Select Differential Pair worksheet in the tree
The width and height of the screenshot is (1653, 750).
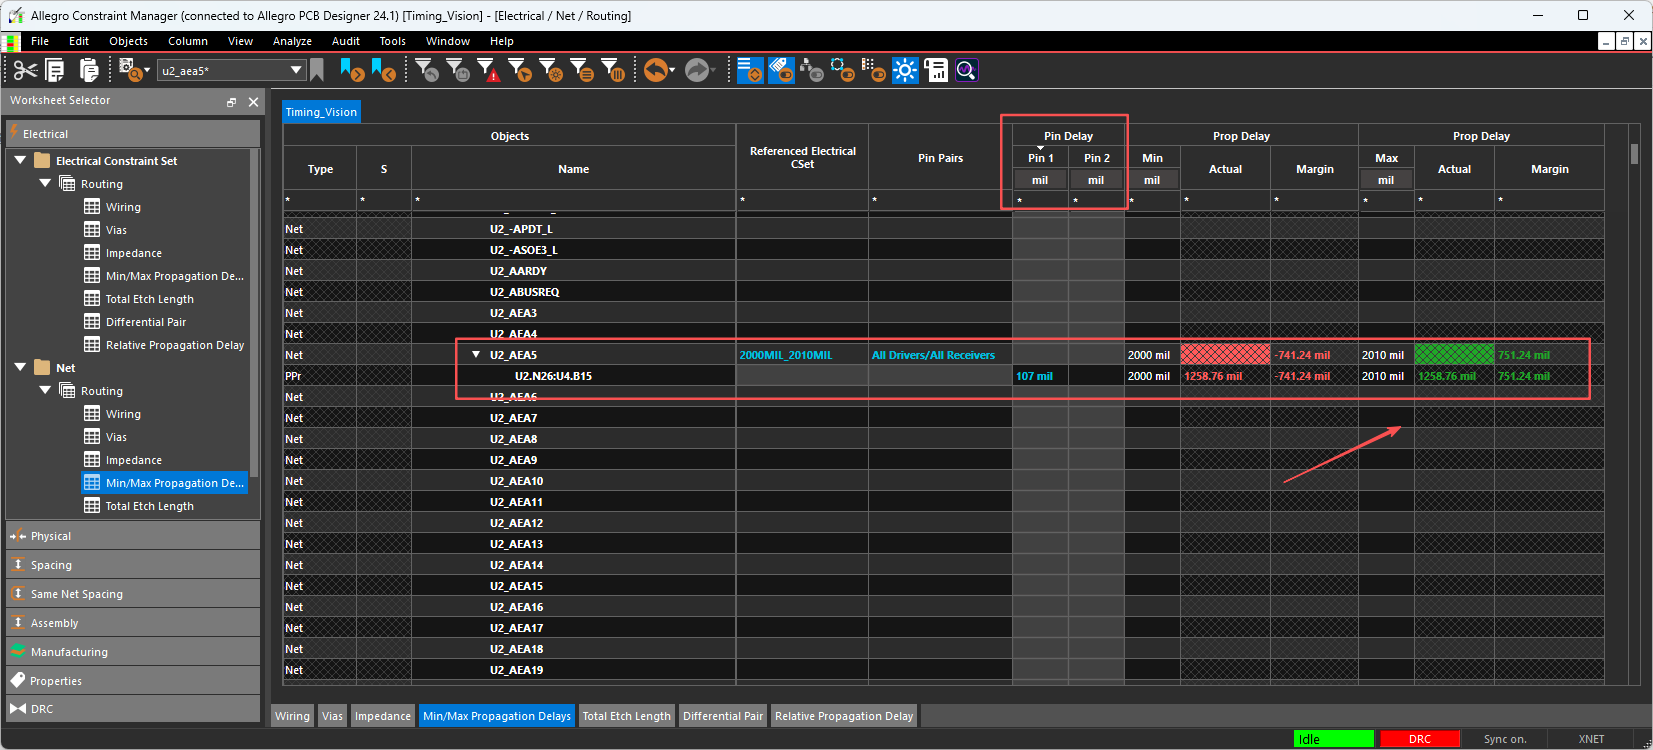(146, 322)
